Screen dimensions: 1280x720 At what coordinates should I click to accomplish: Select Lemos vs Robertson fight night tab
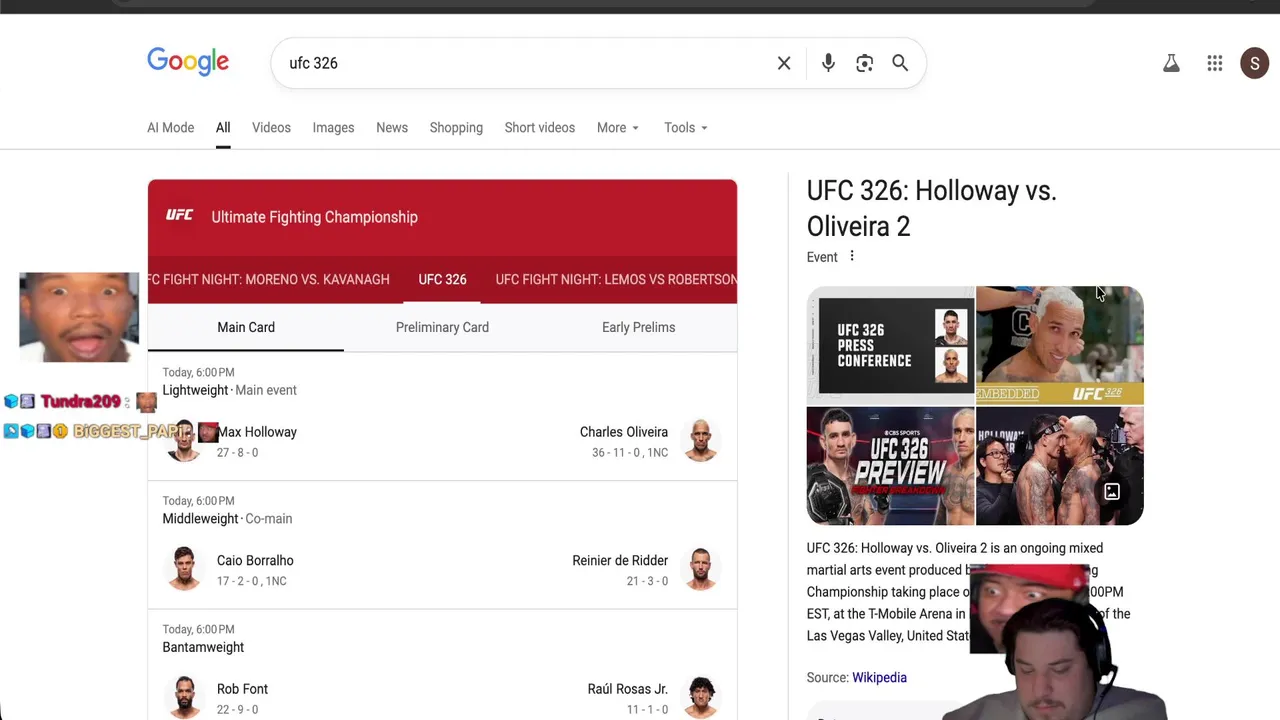click(616, 279)
